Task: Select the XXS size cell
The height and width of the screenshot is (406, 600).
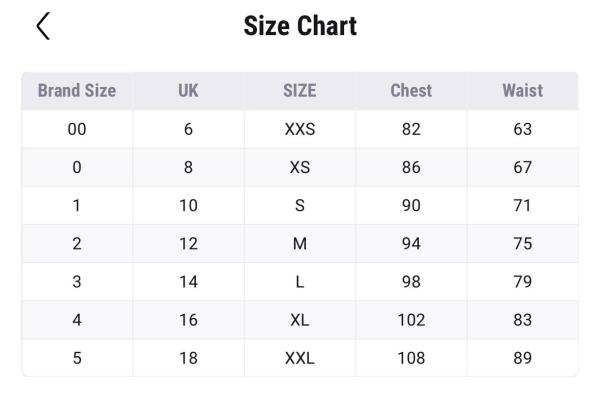Action: tap(299, 129)
